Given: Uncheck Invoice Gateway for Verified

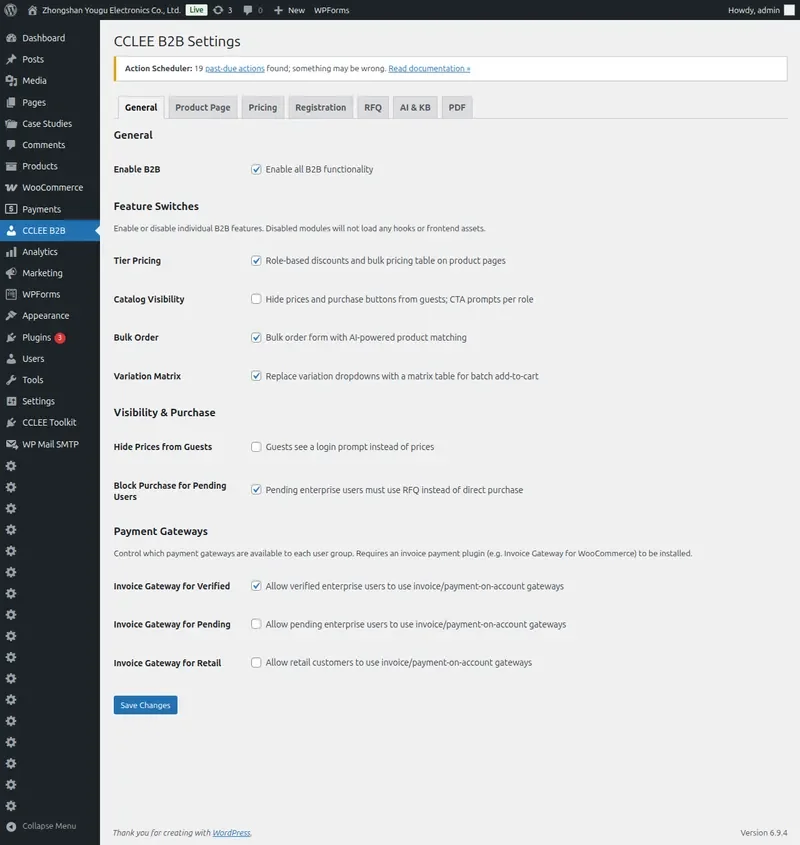Looking at the screenshot, I should [x=256, y=586].
